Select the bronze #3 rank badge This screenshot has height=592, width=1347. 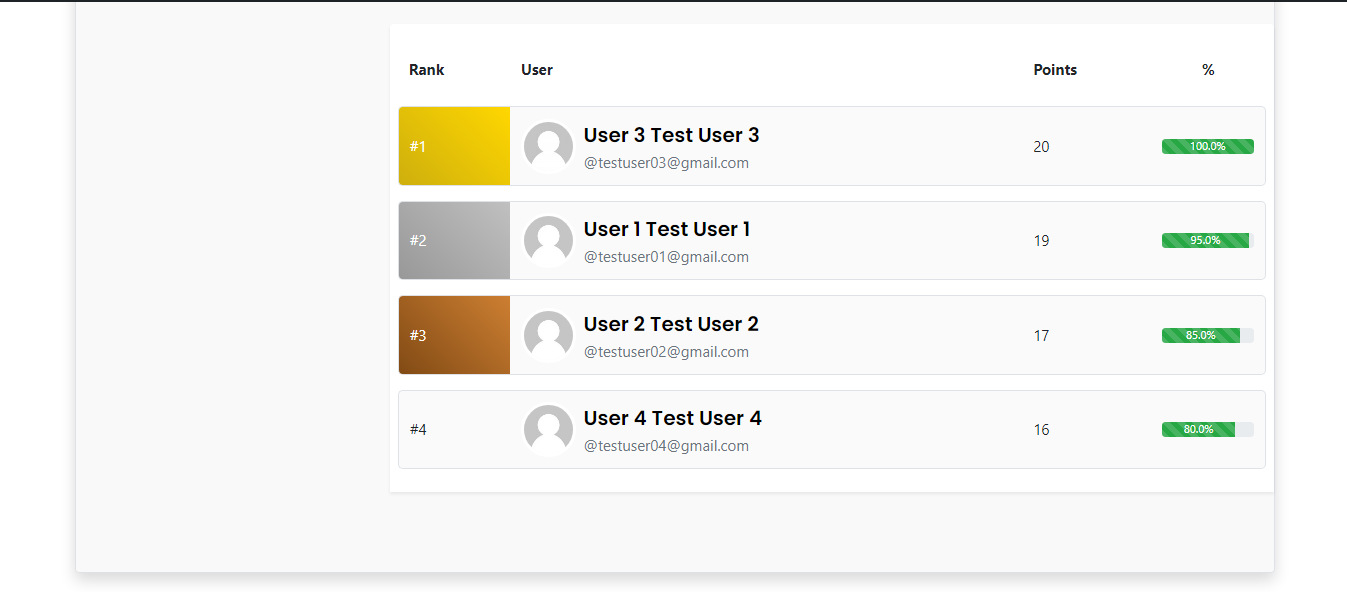(x=454, y=335)
